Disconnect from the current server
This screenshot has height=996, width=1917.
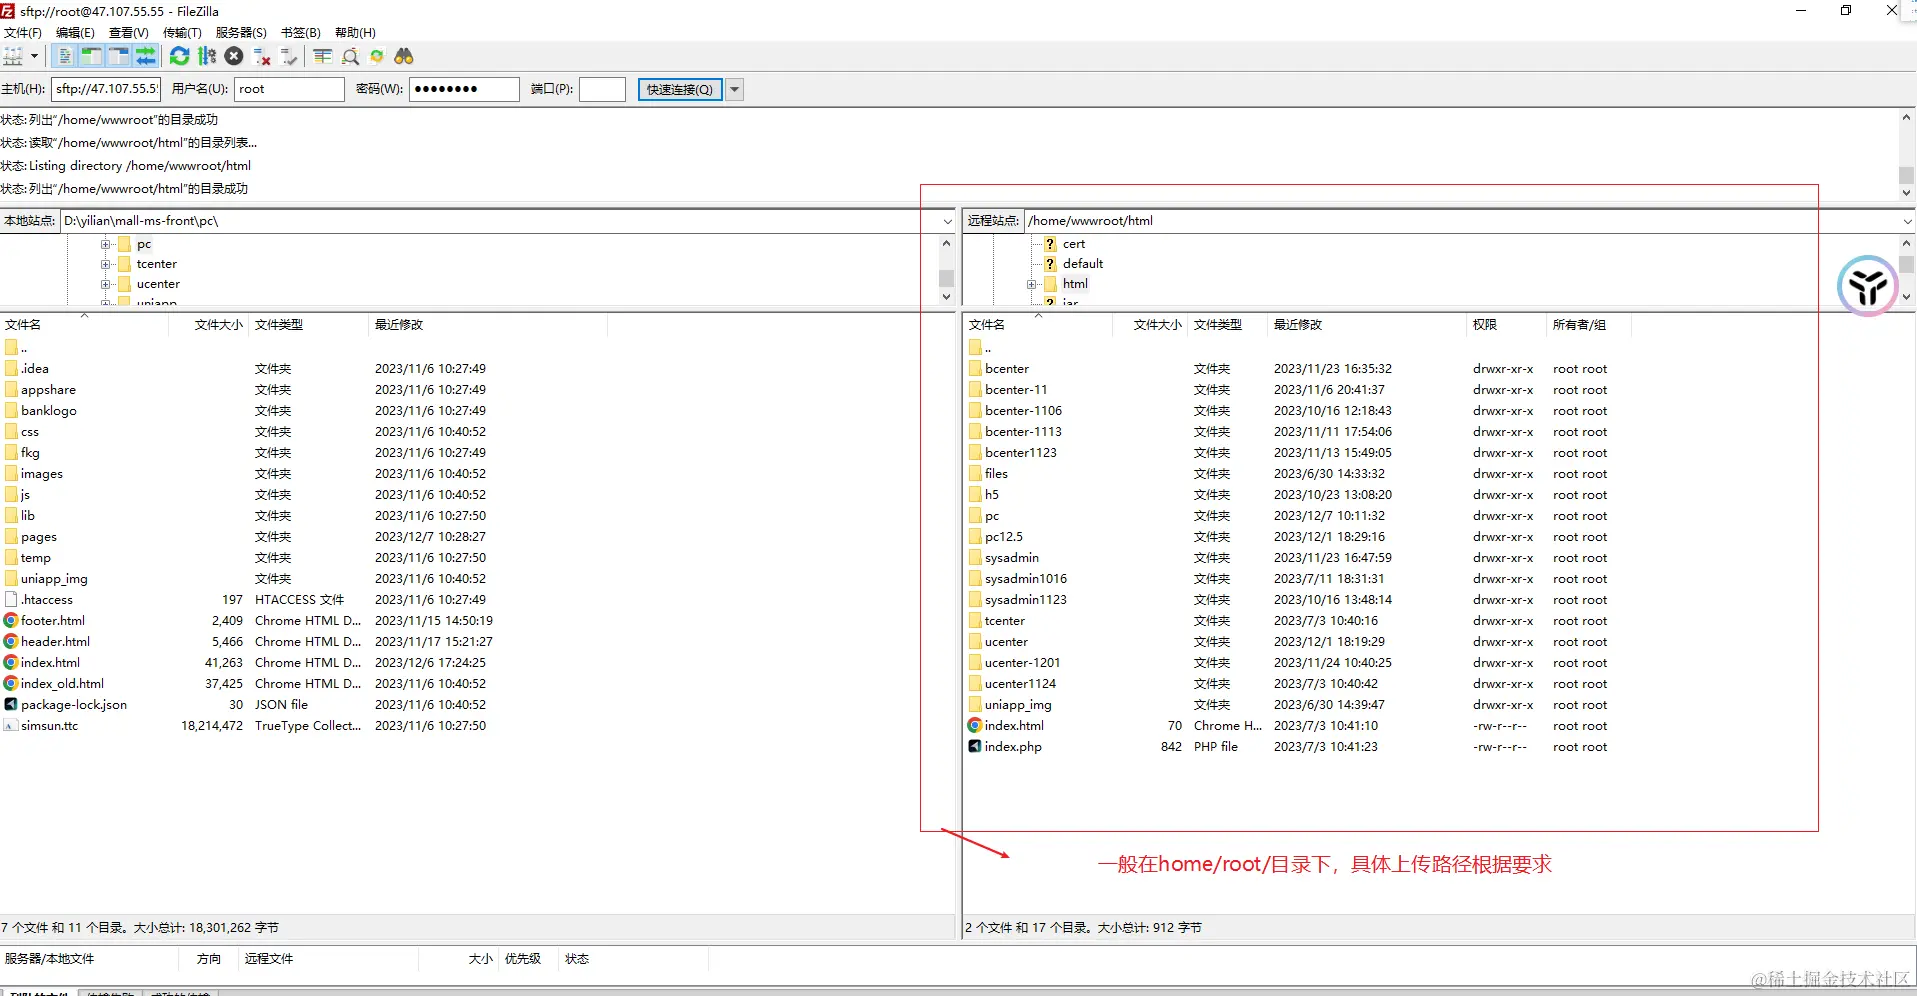pos(262,56)
